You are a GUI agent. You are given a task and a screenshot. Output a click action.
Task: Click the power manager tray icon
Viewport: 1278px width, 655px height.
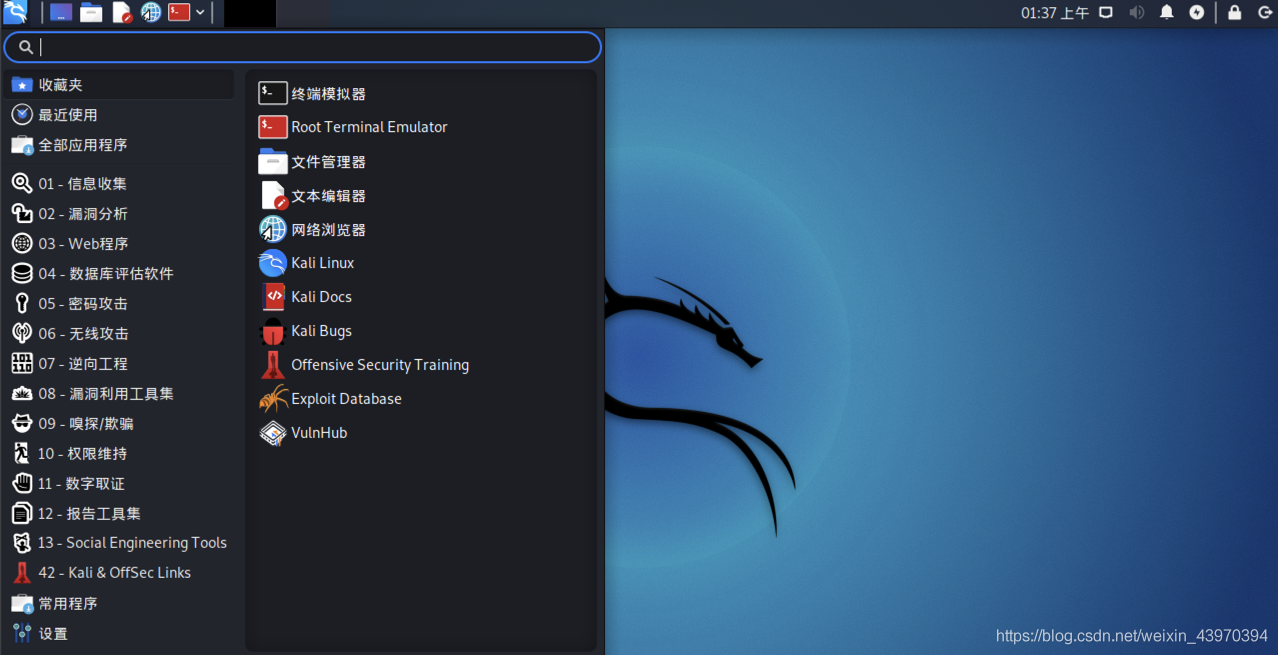point(1197,13)
